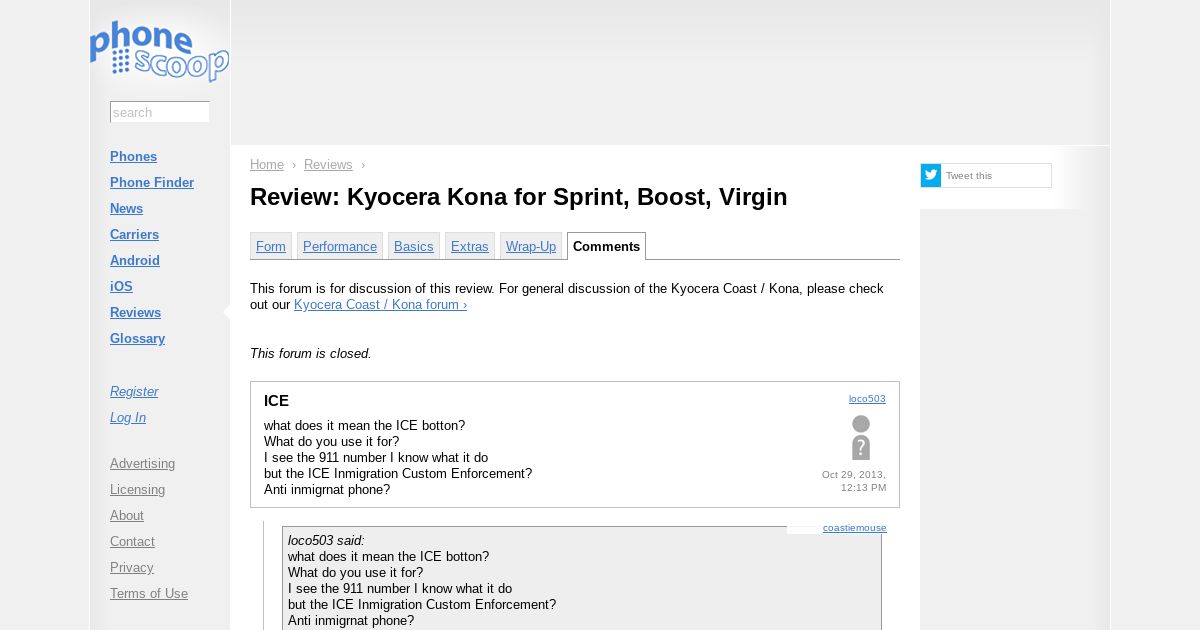The height and width of the screenshot is (630, 1200).
Task: Go to the News section
Action: (126, 208)
